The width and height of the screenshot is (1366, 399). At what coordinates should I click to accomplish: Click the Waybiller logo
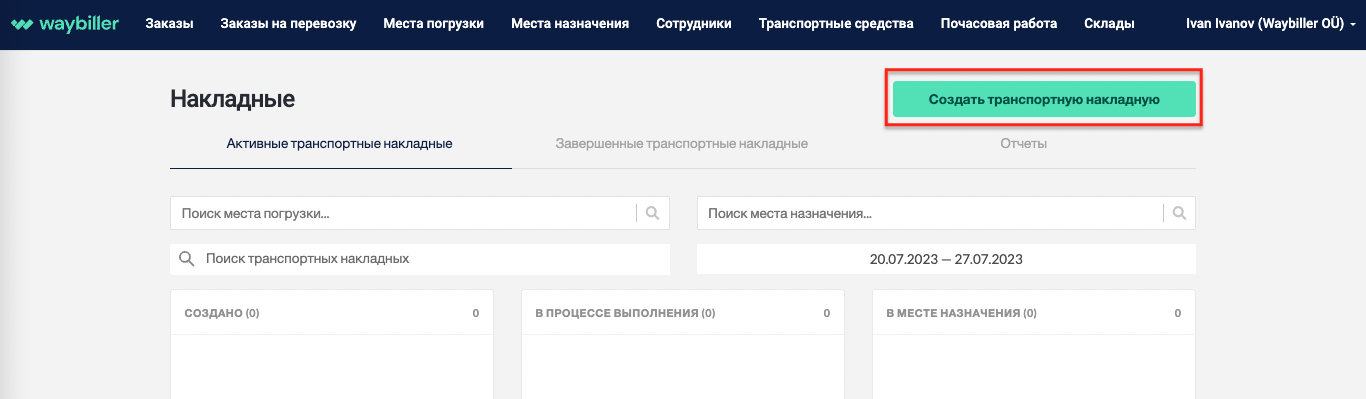65,23
